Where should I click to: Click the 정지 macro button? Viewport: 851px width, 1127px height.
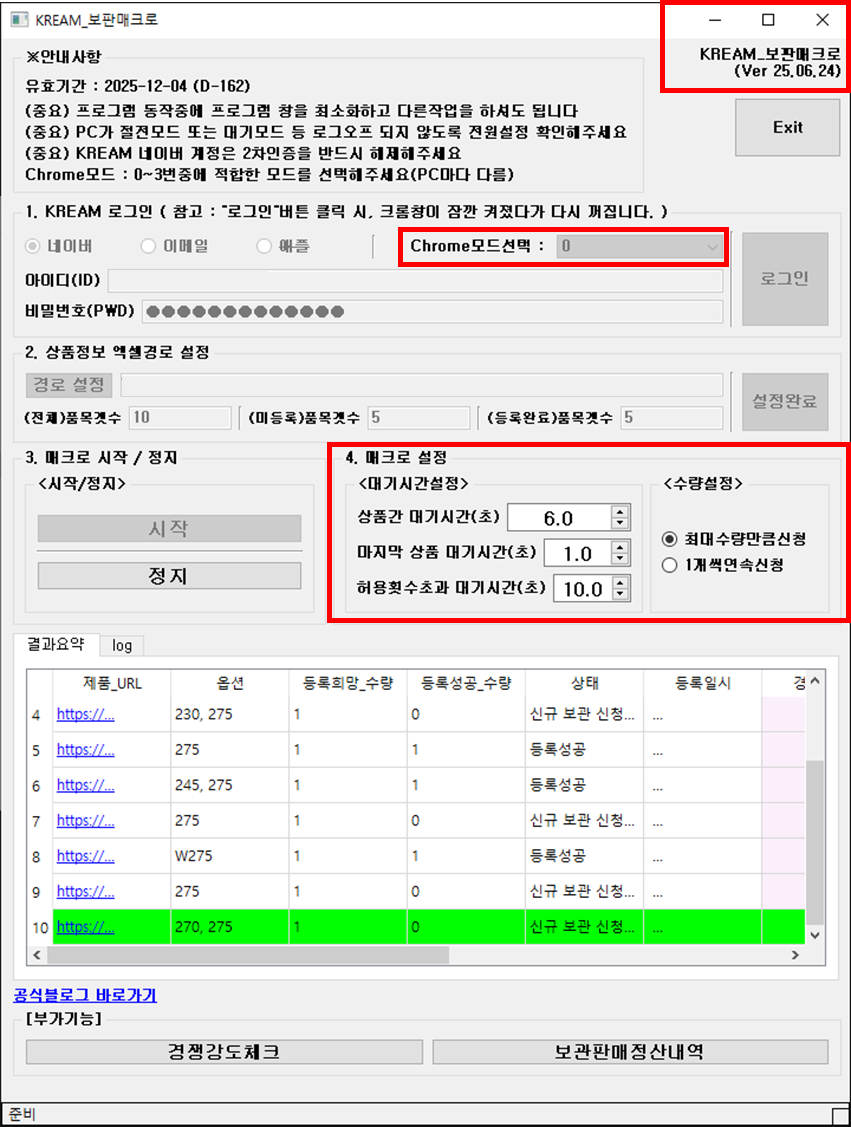pyautogui.click(x=169, y=576)
